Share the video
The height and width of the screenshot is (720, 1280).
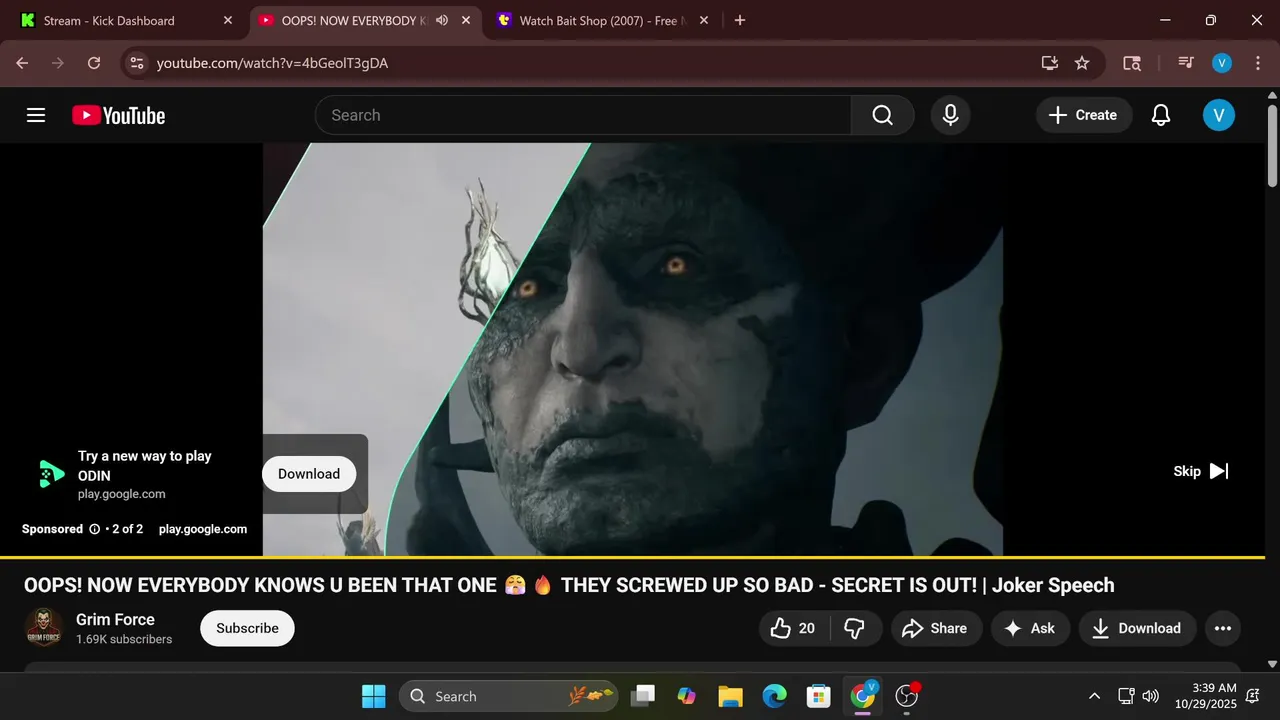coord(934,628)
